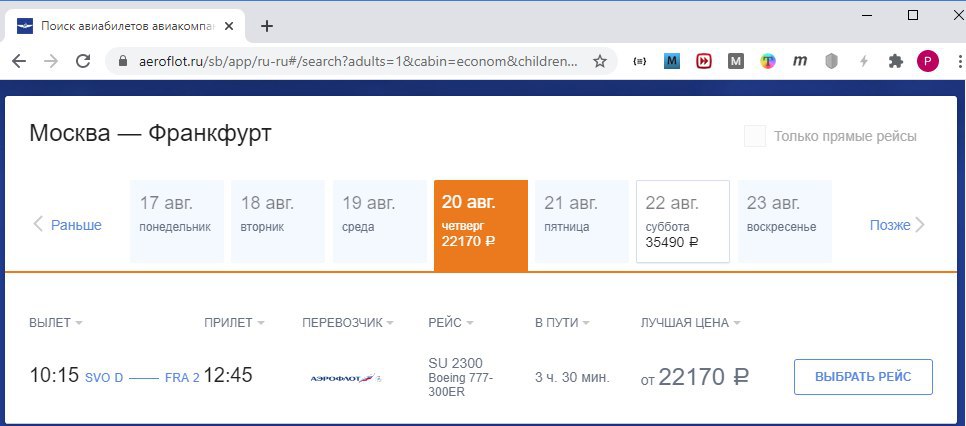The width and height of the screenshot is (966, 426).
Task: Select the 22 авг. суббота date tab
Action: 683,221
